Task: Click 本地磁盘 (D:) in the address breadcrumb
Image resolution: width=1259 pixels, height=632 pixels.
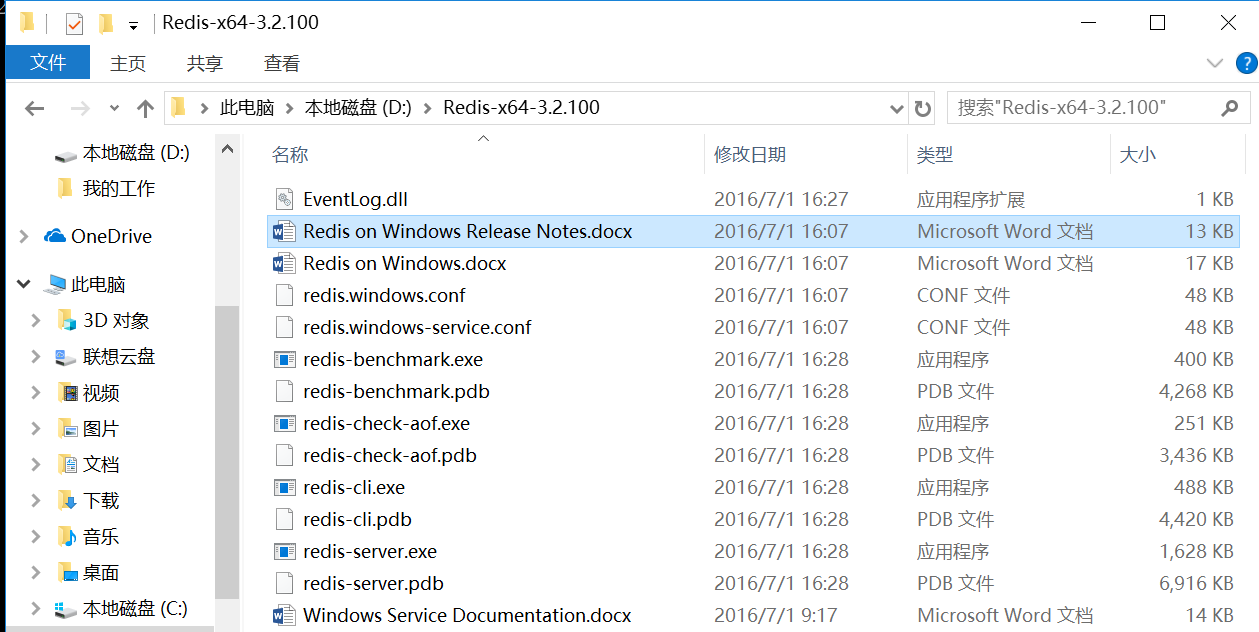Action: (x=358, y=108)
